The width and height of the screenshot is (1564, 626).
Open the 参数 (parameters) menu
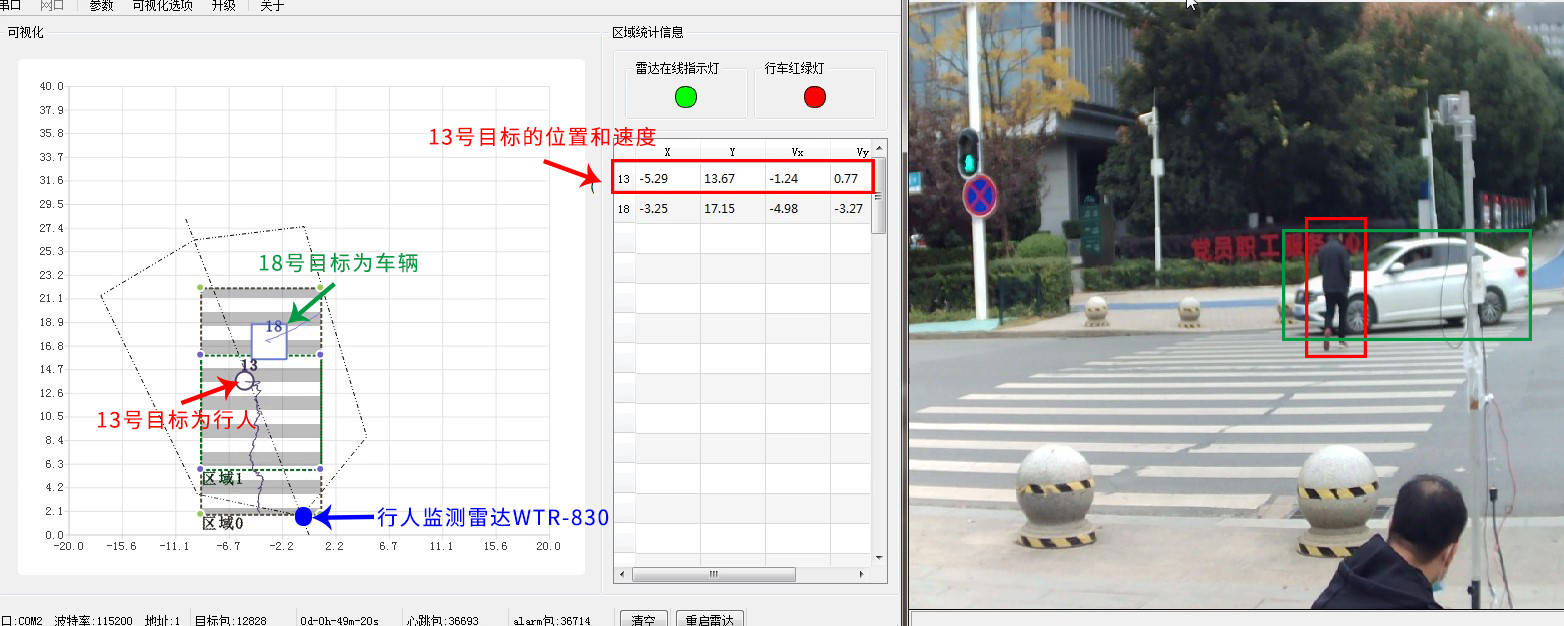coord(100,4)
